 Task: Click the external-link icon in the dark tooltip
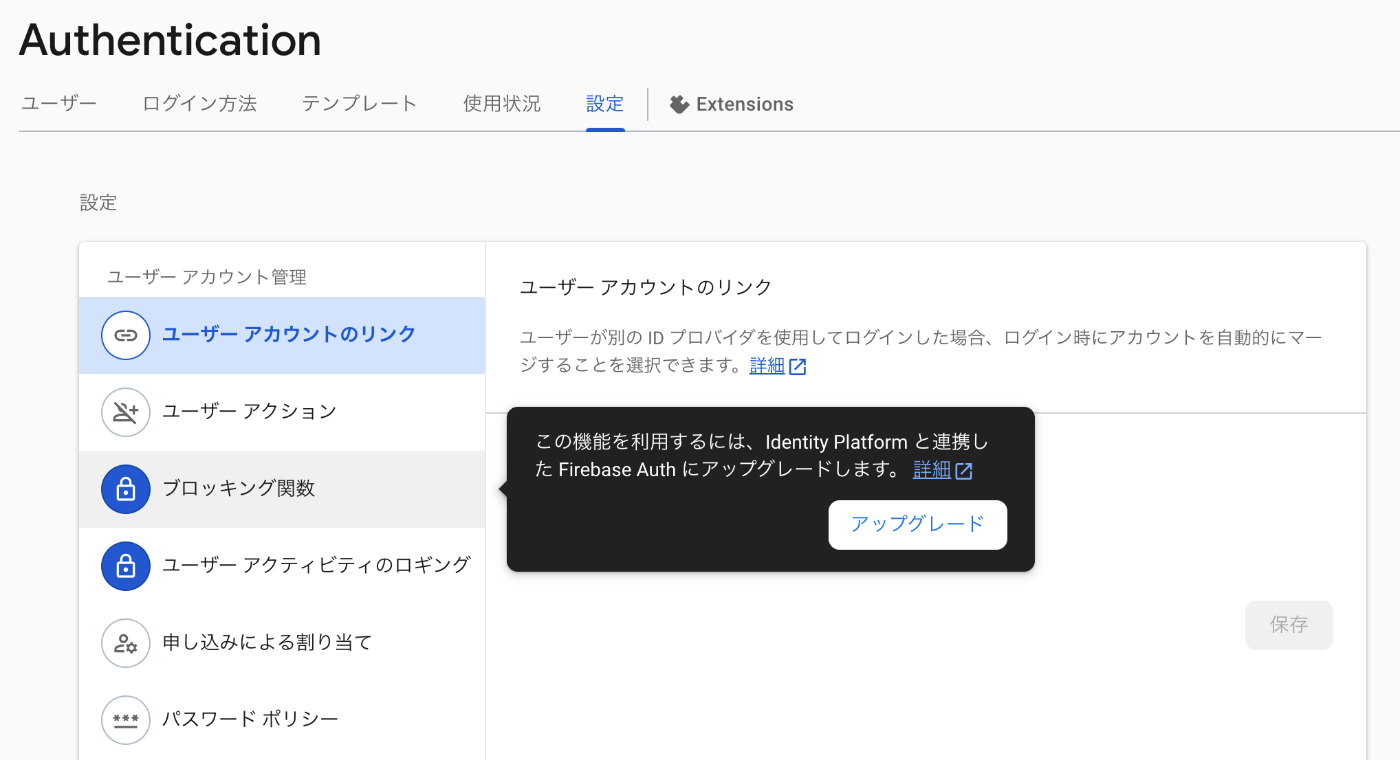(x=964, y=471)
